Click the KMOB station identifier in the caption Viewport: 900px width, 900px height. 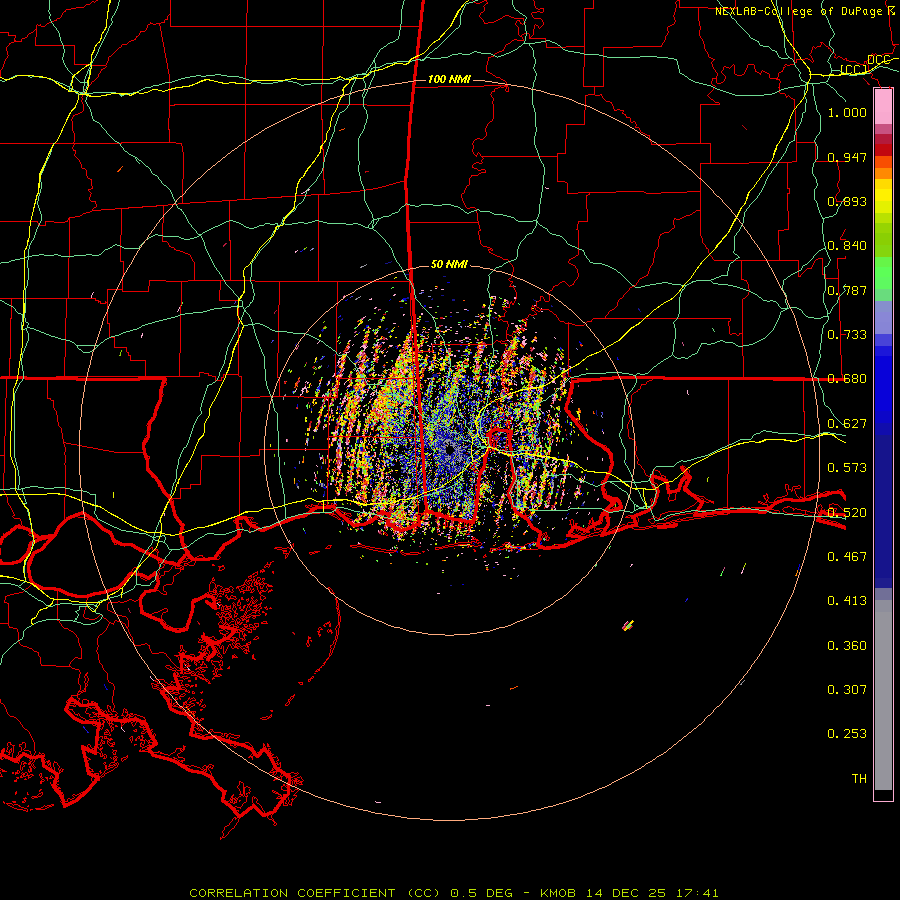click(559, 893)
